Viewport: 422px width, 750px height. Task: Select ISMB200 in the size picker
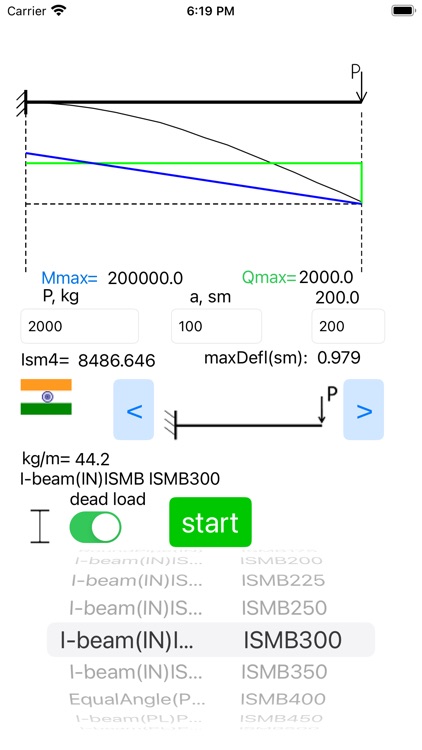(x=281, y=560)
